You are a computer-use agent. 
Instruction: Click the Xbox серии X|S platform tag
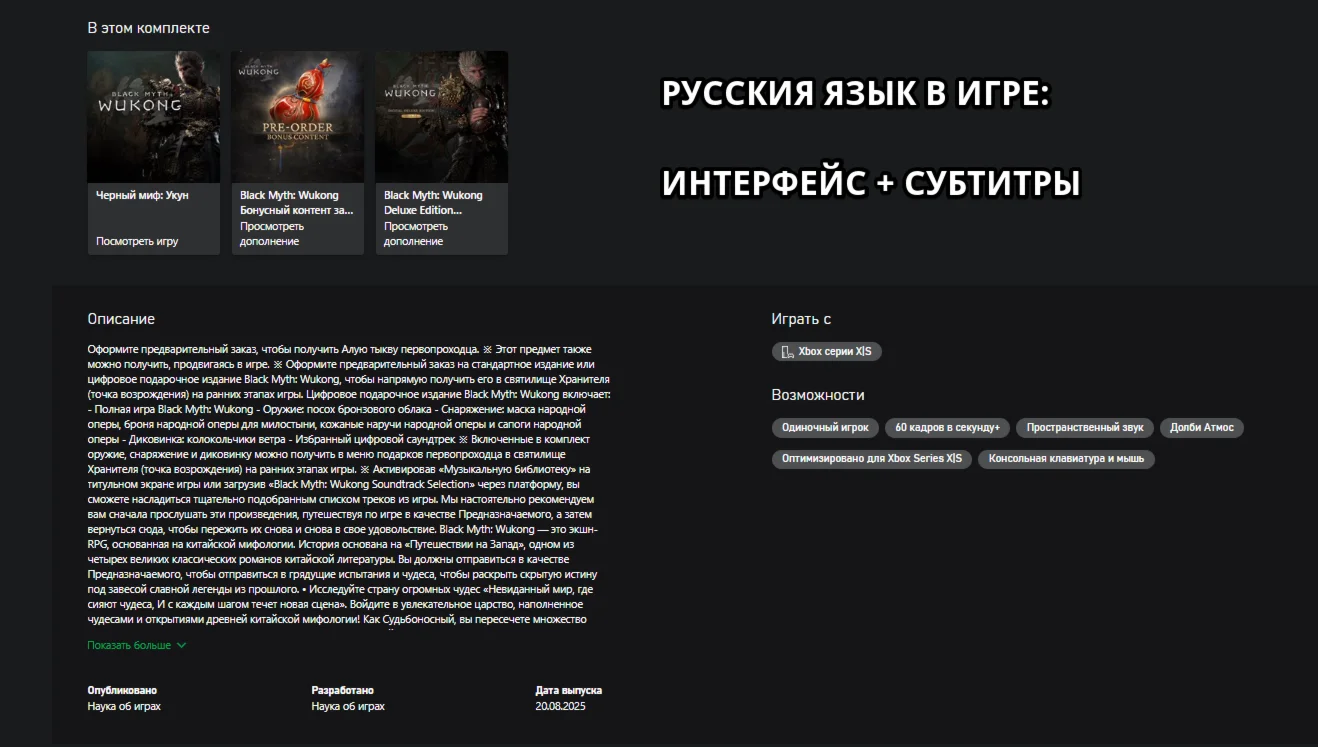tap(827, 352)
